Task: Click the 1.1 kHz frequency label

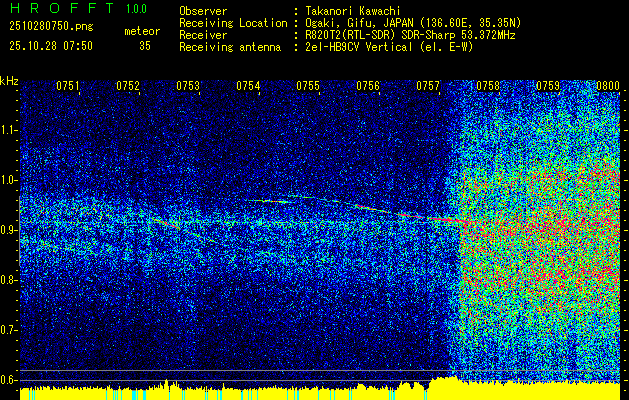Action: (x=8, y=130)
